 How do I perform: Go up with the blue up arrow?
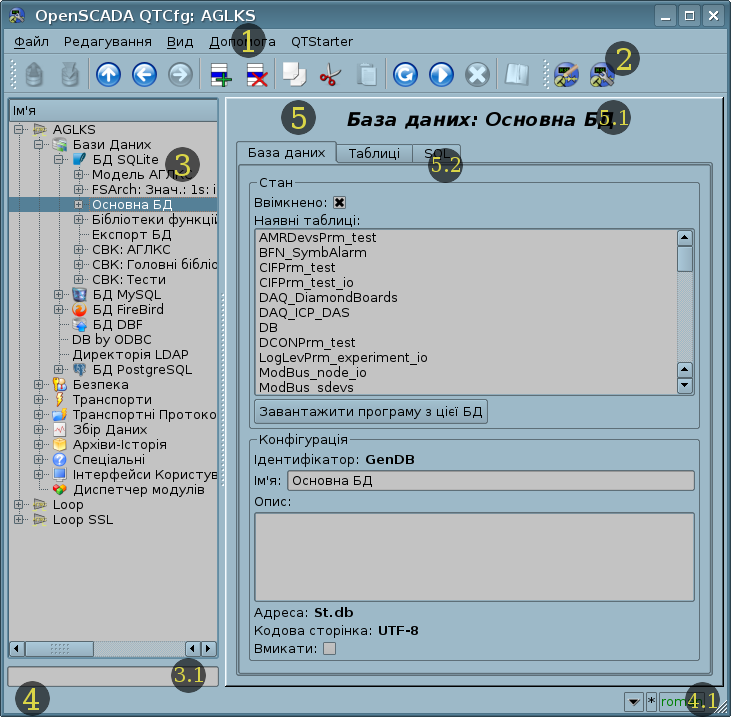pyautogui.click(x=108, y=75)
